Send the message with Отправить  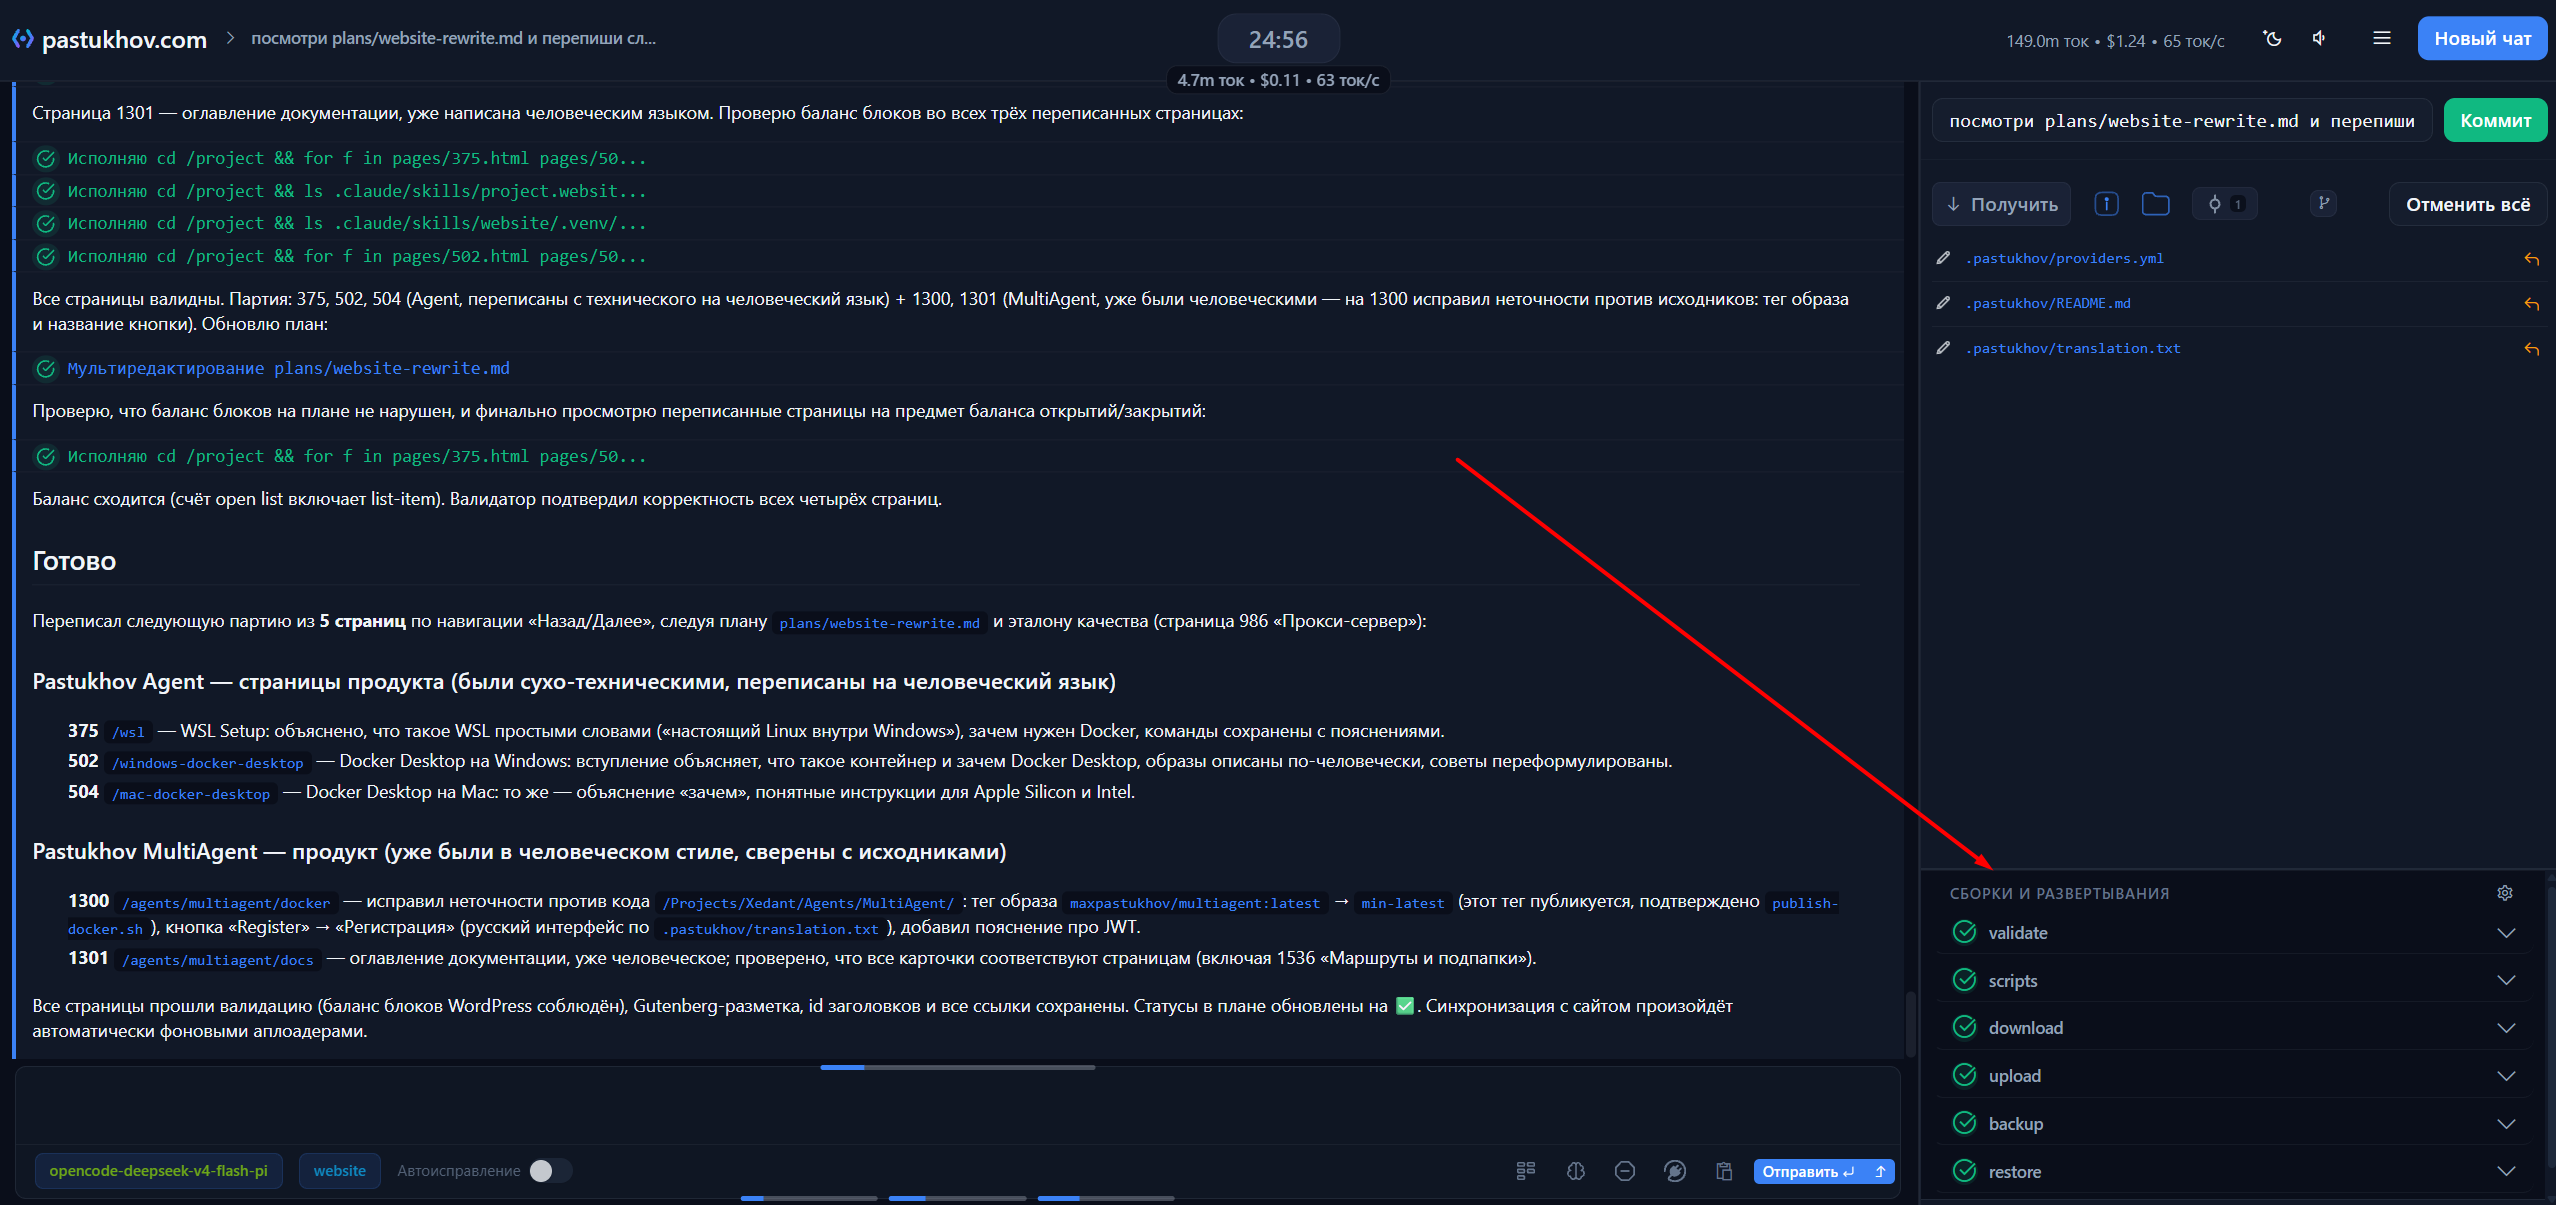(1810, 1171)
